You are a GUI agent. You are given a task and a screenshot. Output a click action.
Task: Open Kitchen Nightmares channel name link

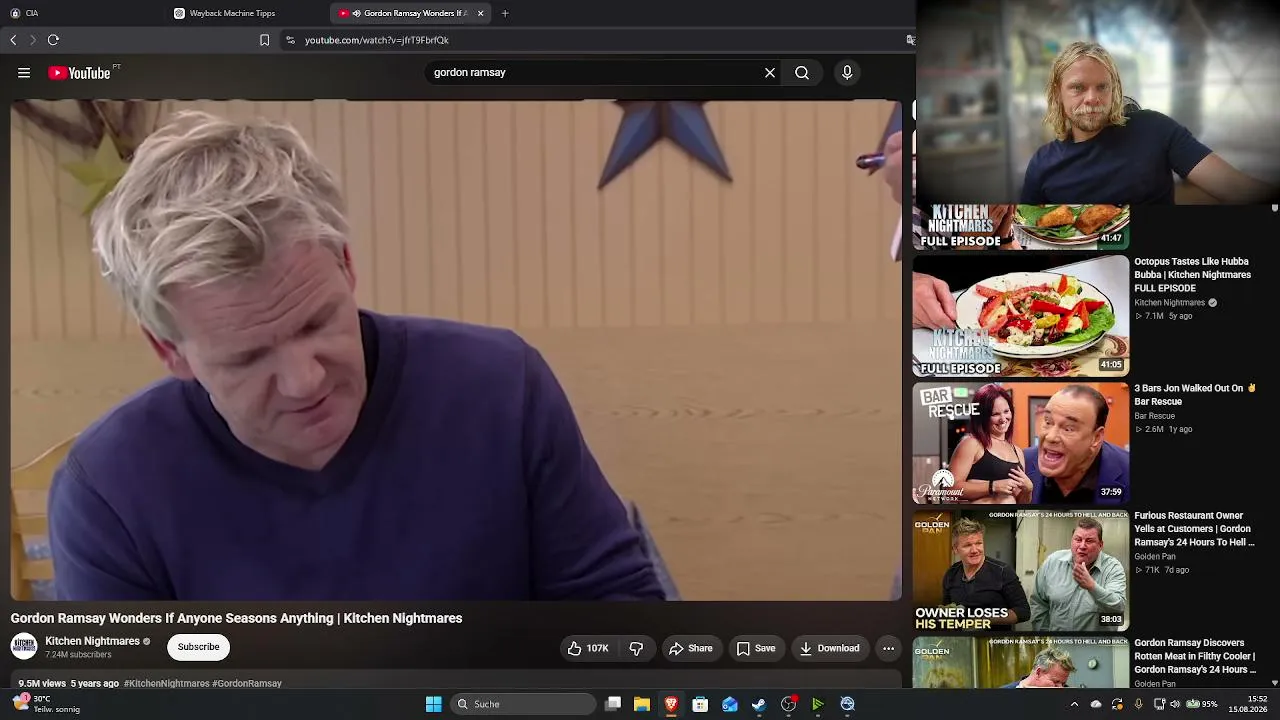[x=92, y=641]
